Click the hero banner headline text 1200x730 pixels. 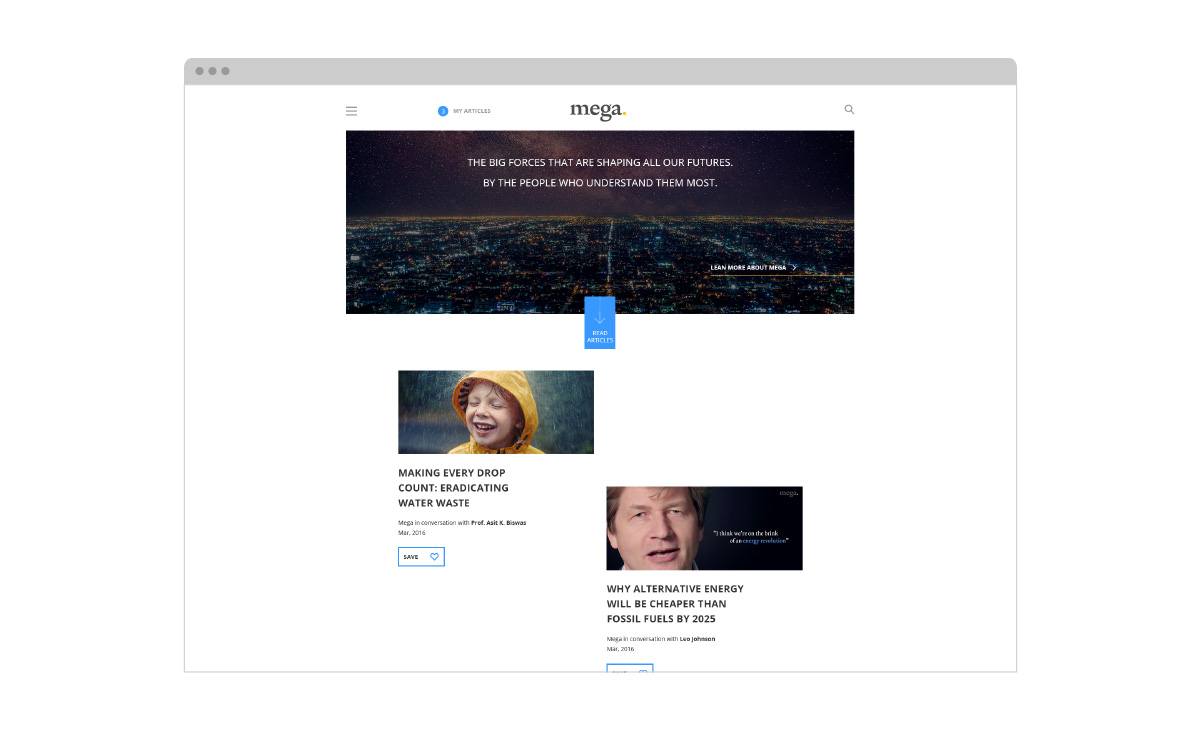(600, 172)
